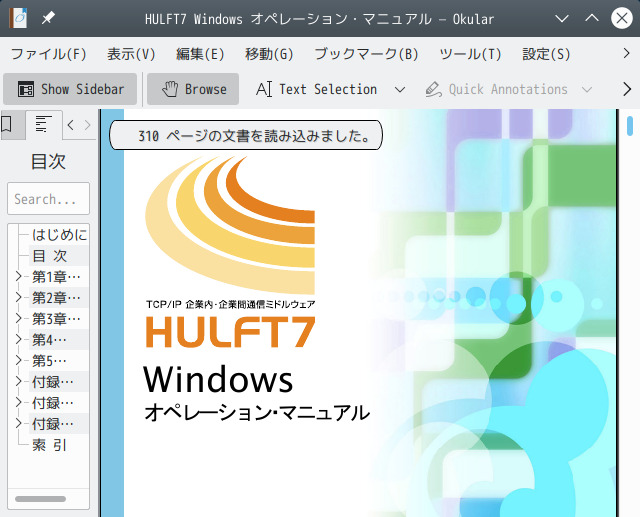Switch to the bookmarks sidebar tab

pyautogui.click(x=8, y=124)
